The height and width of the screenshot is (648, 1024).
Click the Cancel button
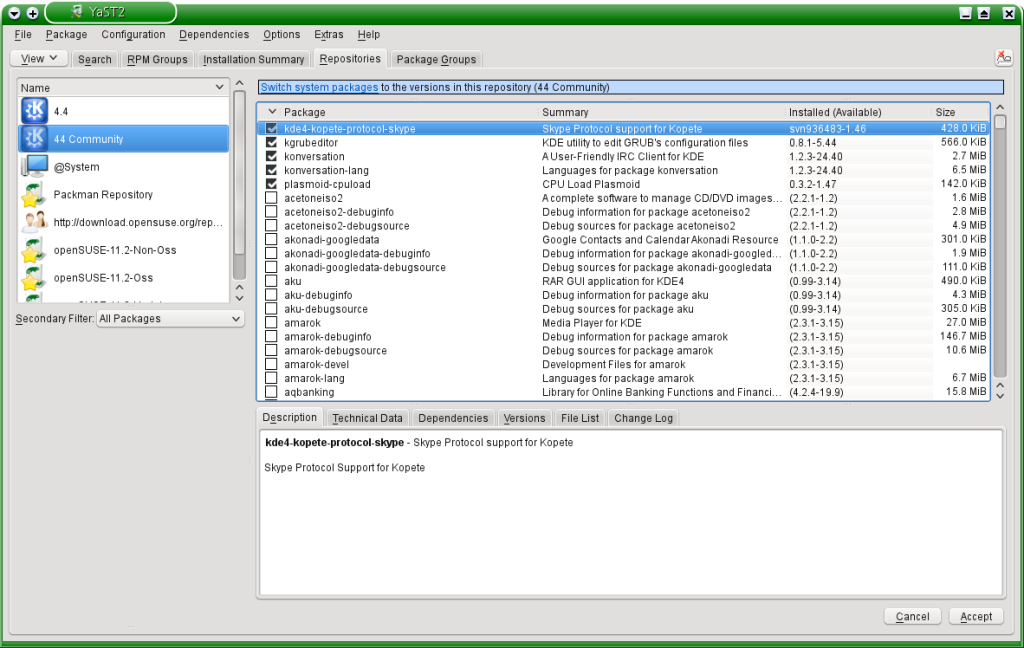[912, 616]
